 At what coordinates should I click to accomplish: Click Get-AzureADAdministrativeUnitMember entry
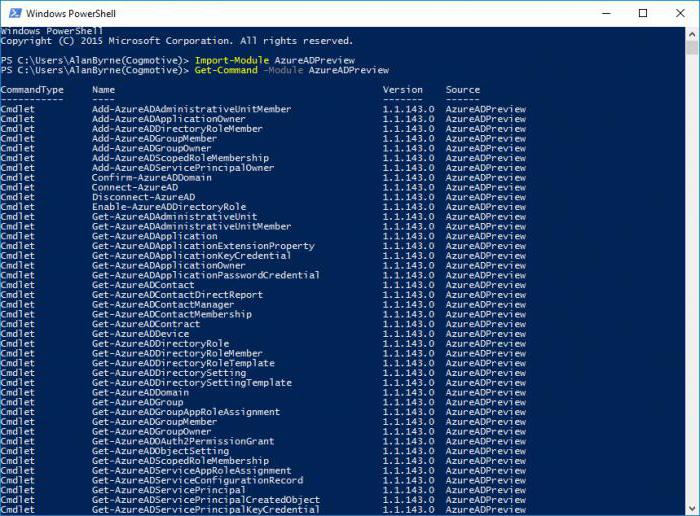[x=192, y=227]
